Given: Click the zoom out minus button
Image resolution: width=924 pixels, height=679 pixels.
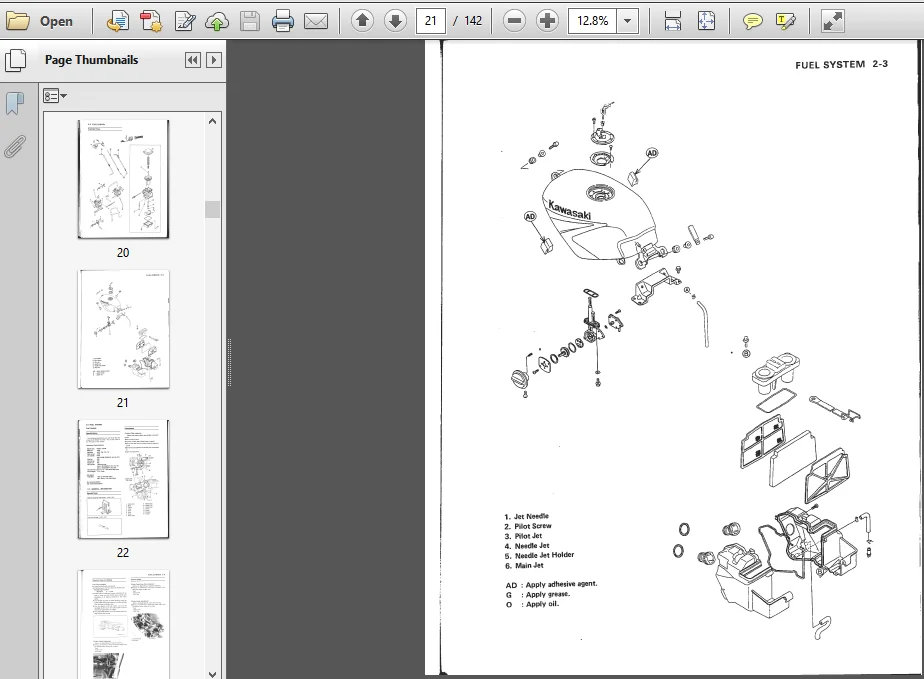Looking at the screenshot, I should point(514,21).
